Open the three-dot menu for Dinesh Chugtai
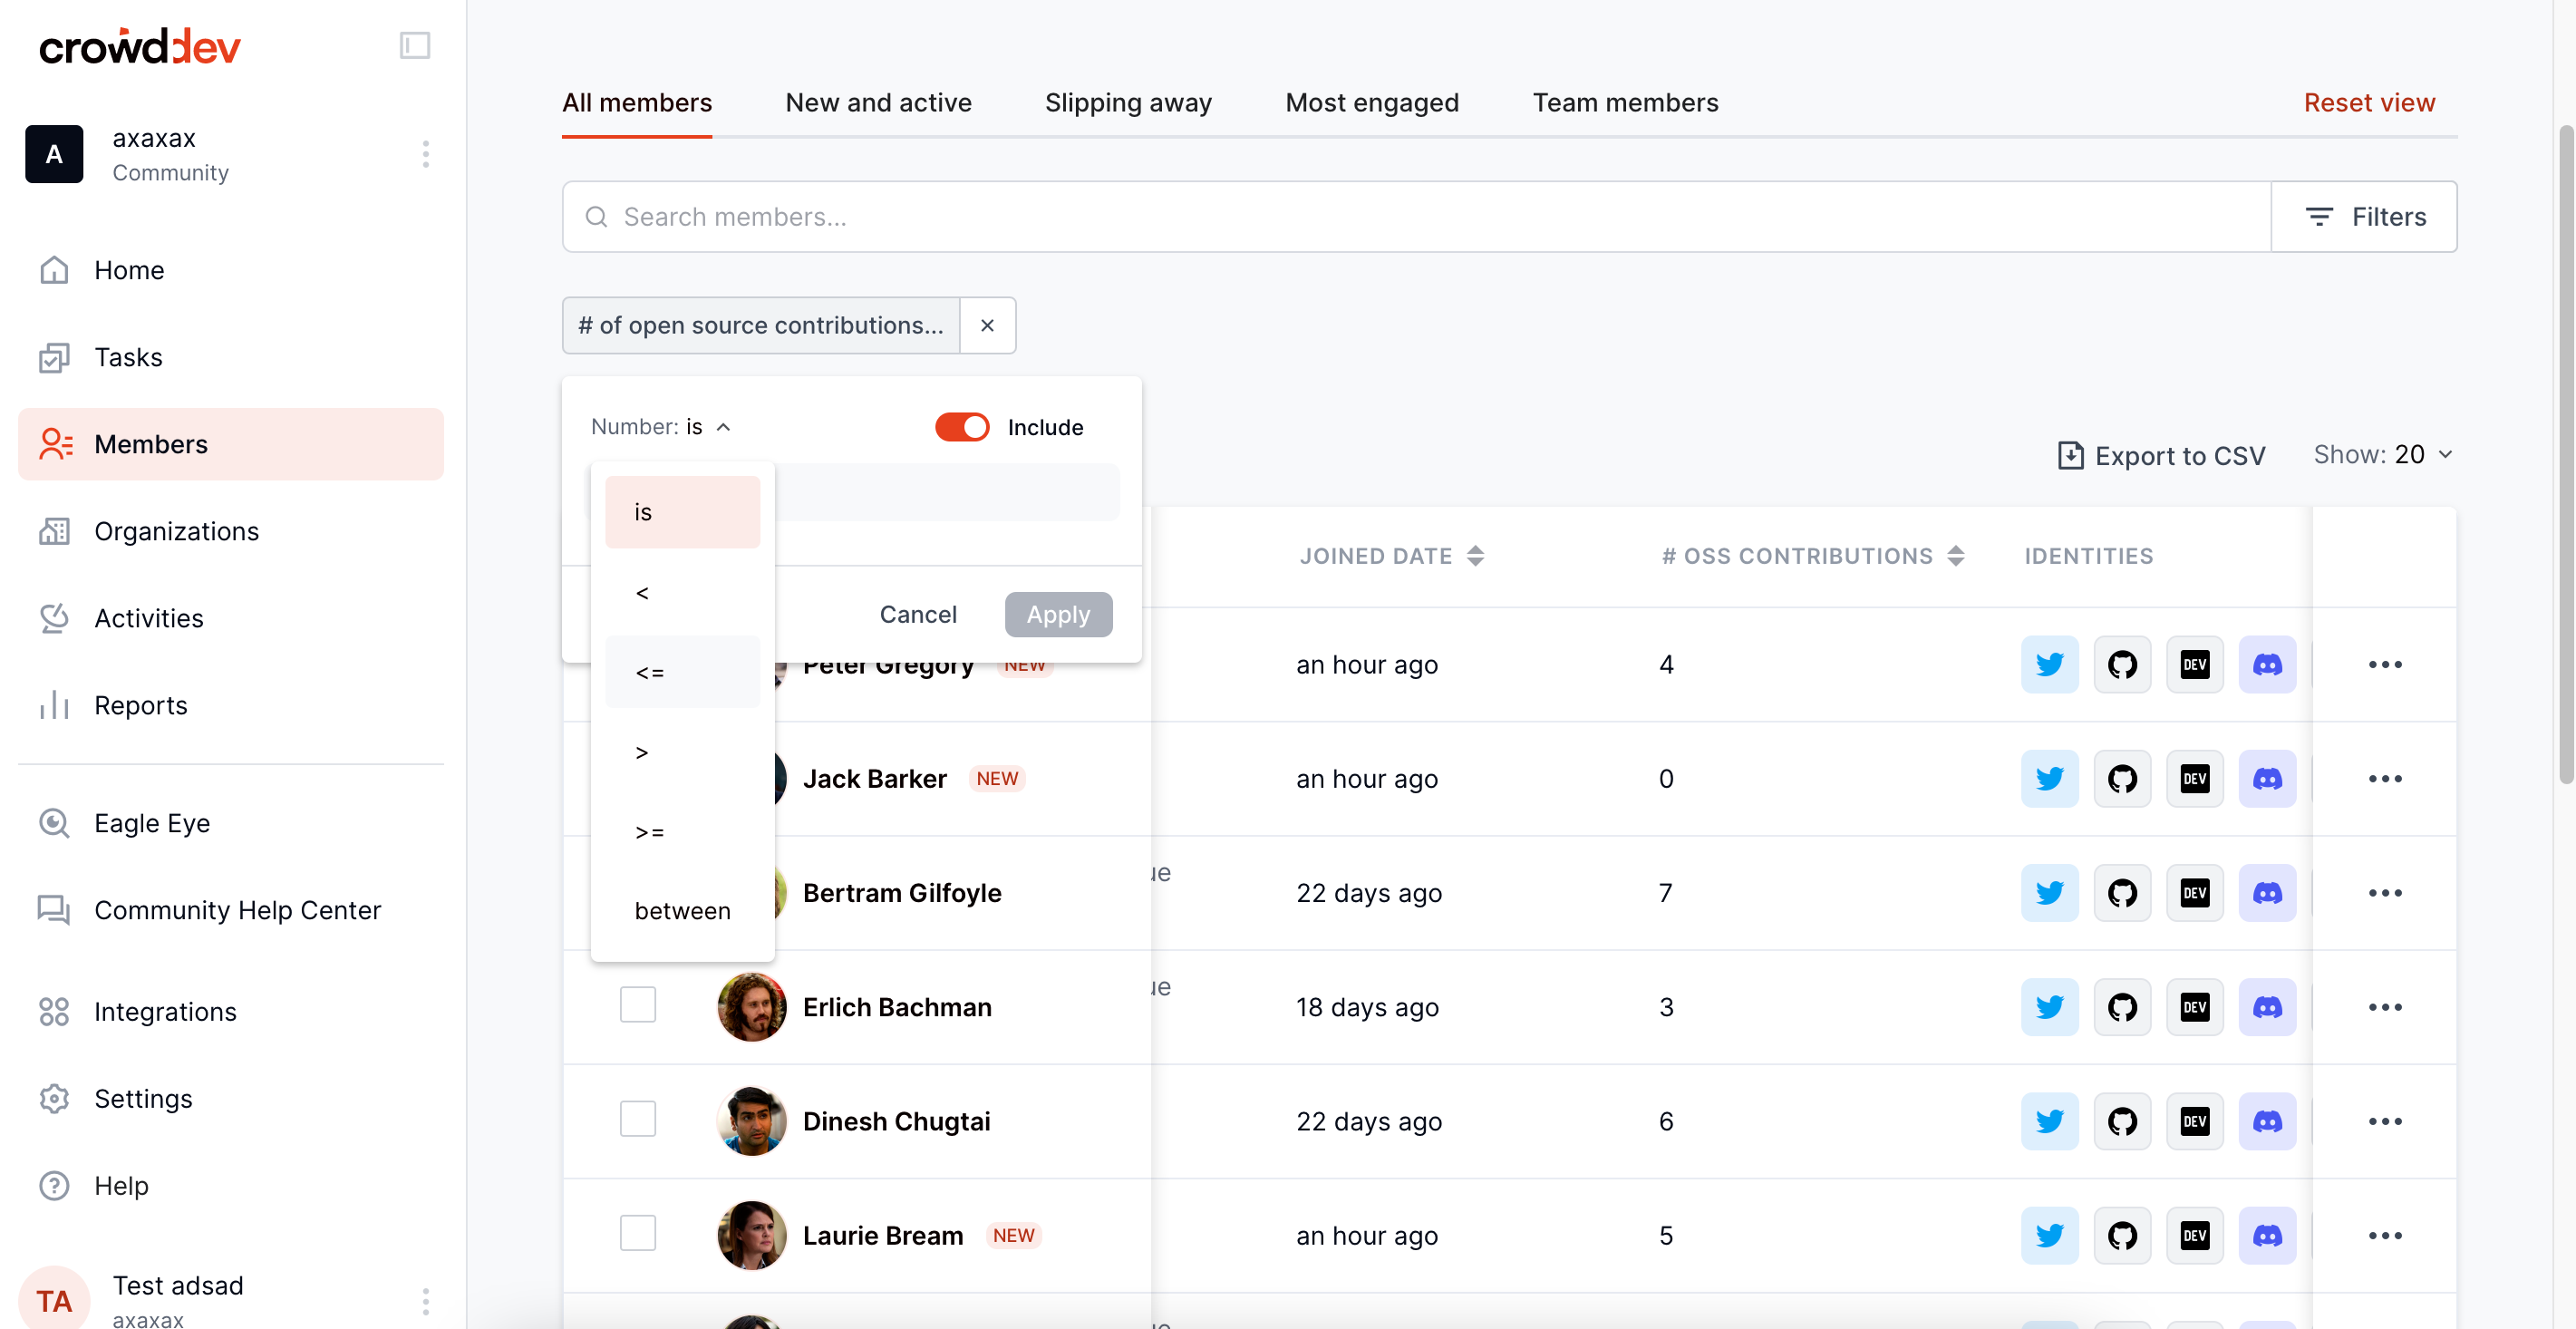 pyautogui.click(x=2384, y=1121)
